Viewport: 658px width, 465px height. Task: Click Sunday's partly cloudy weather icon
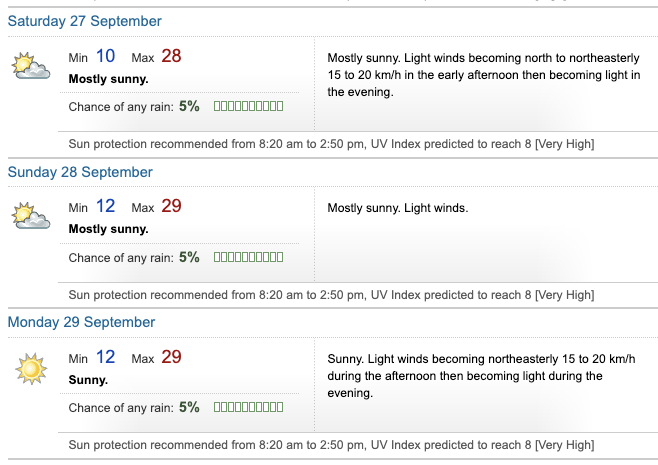click(x=31, y=216)
